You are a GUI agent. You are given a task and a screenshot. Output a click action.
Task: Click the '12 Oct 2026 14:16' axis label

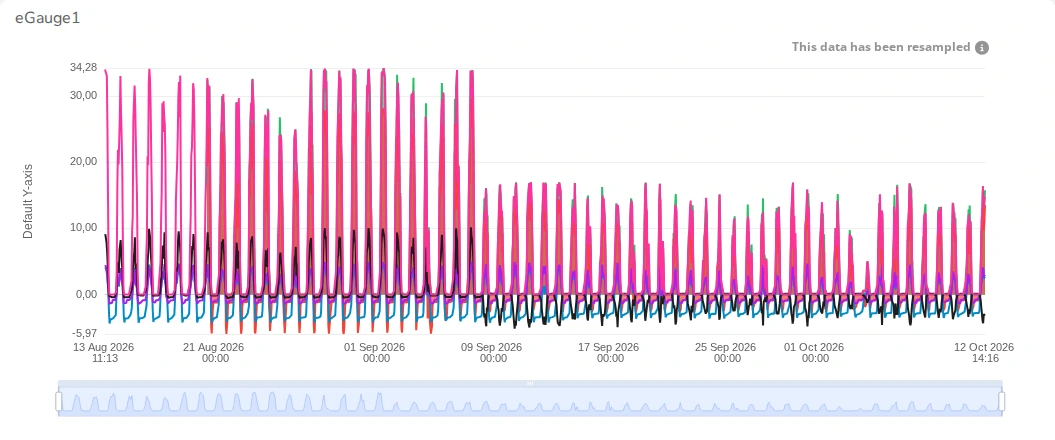coord(984,353)
